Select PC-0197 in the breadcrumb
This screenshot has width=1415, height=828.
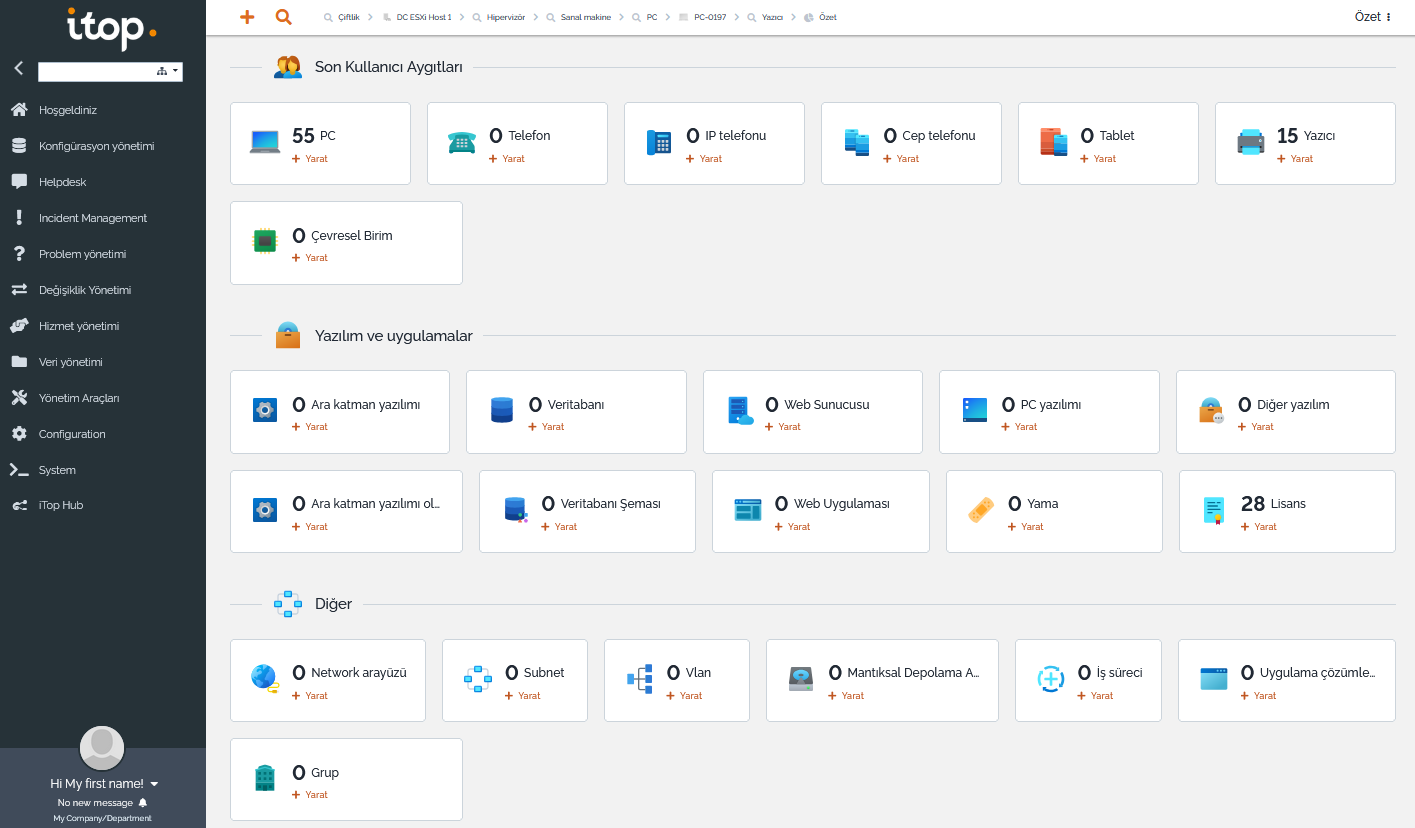[709, 18]
